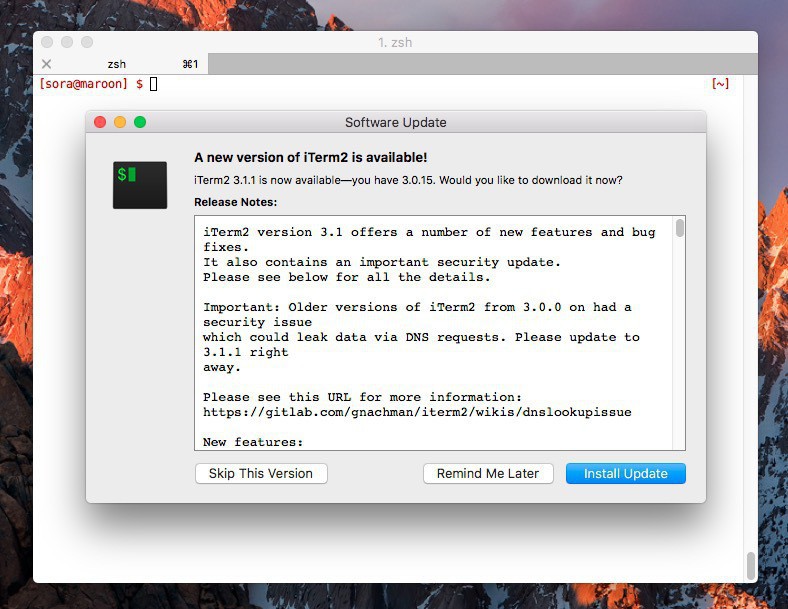
Task: Click the 'Software Update' title bar text
Action: coord(396,122)
